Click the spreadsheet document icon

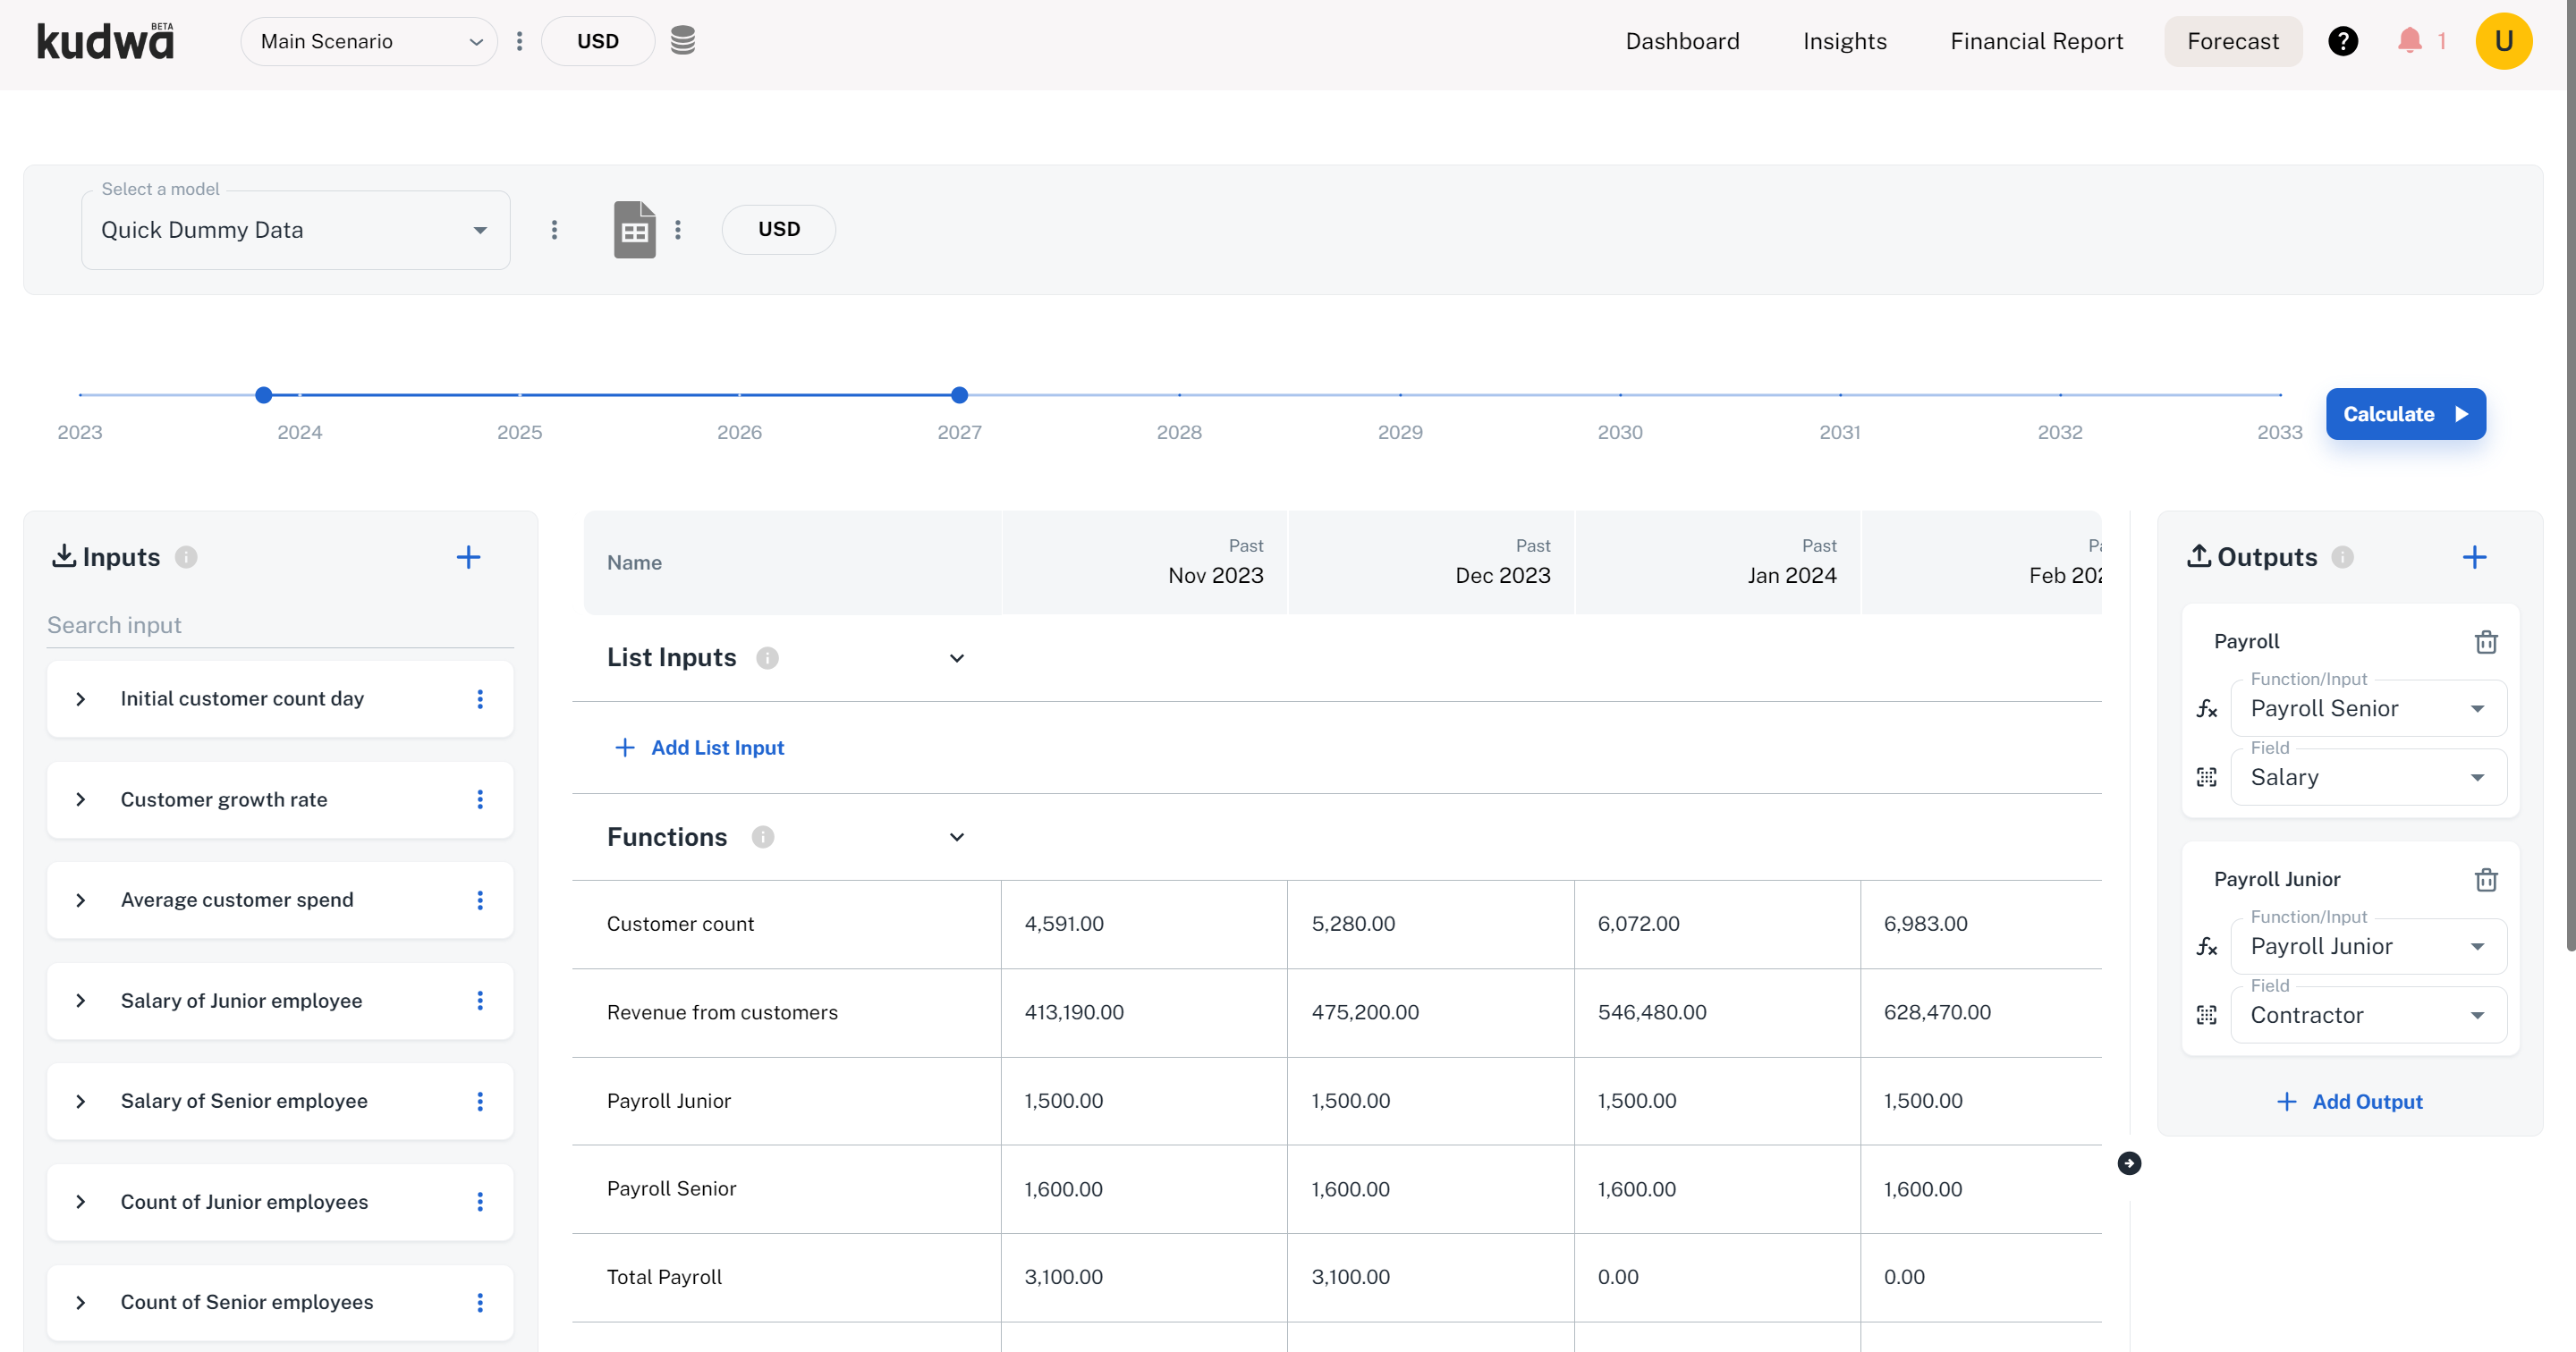tap(634, 230)
